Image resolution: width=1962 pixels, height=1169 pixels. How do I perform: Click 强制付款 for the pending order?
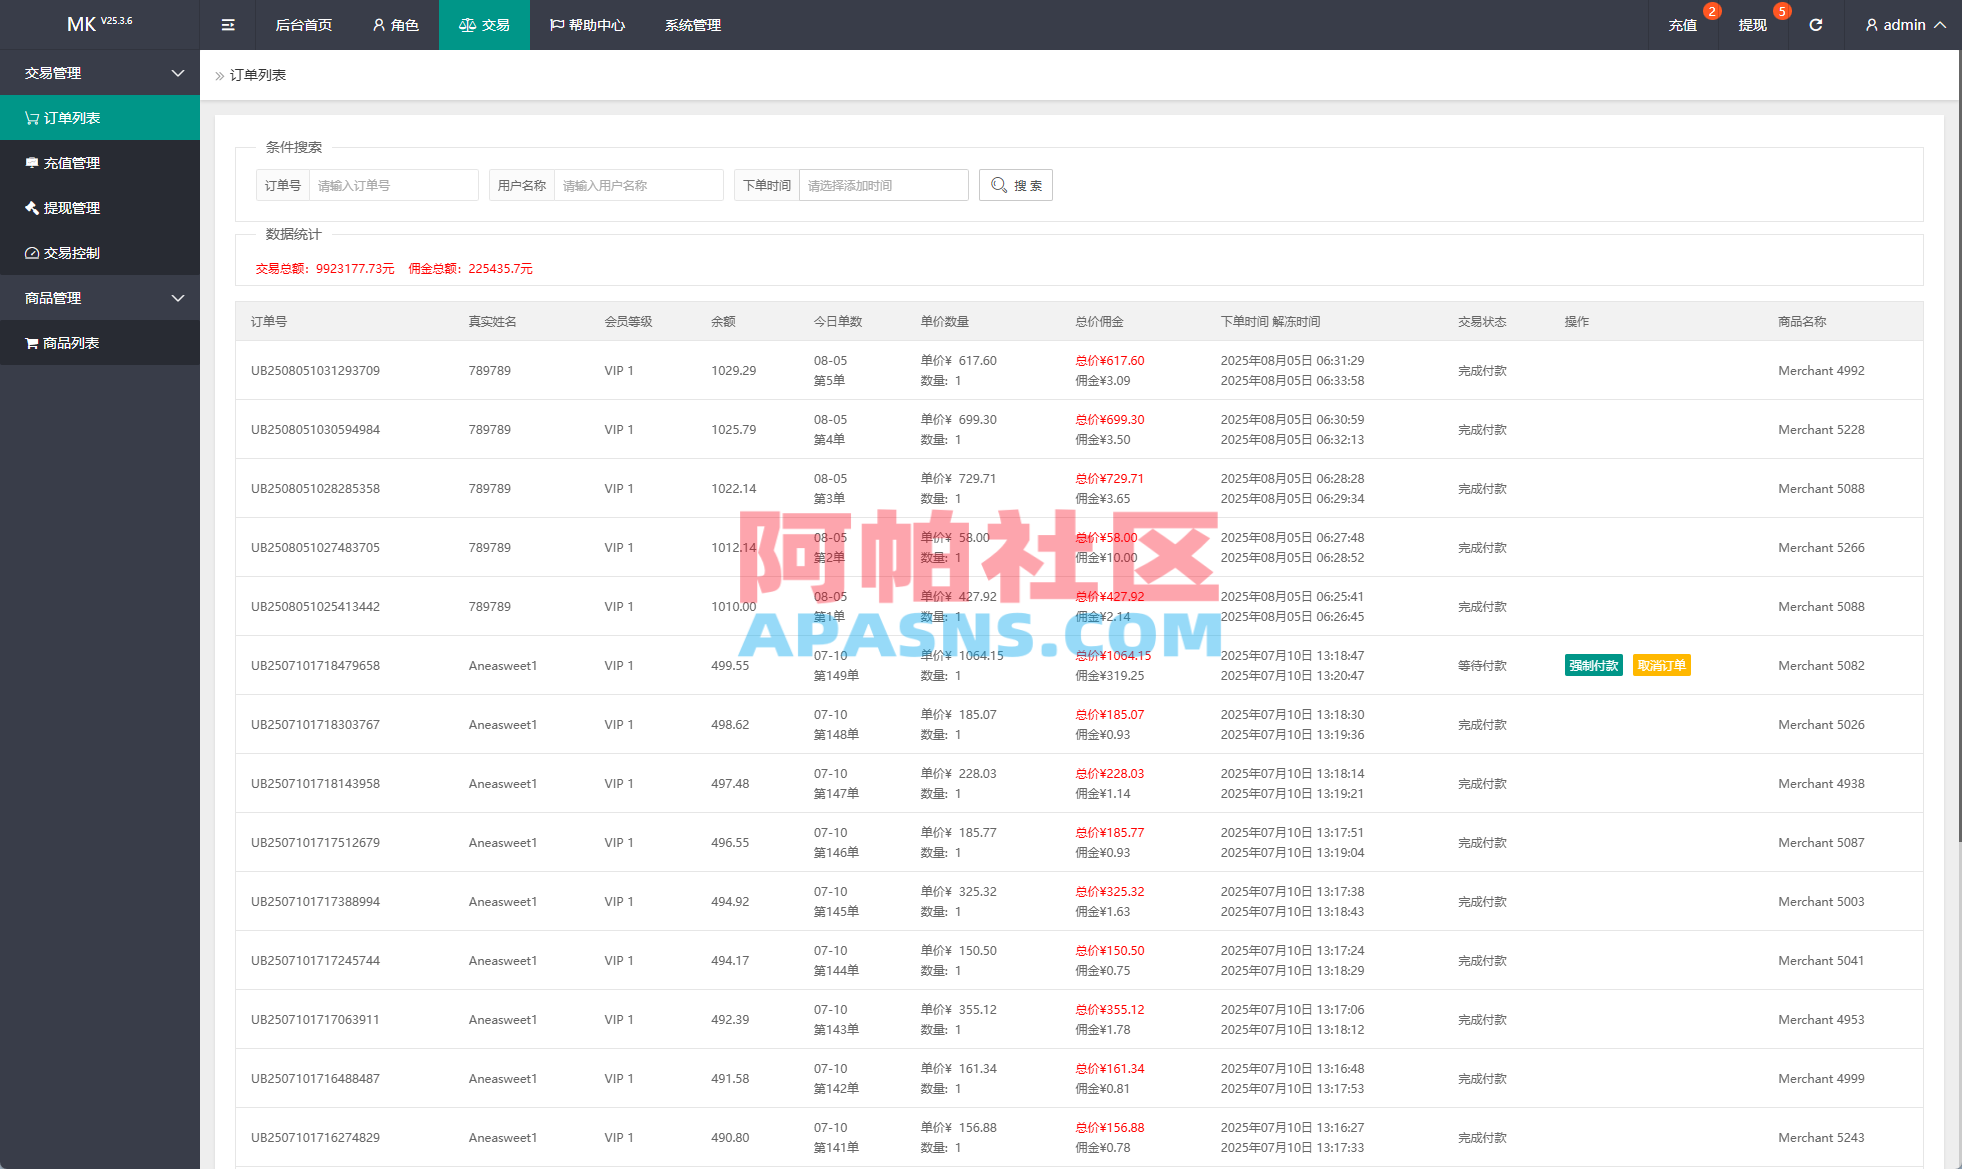(1593, 664)
